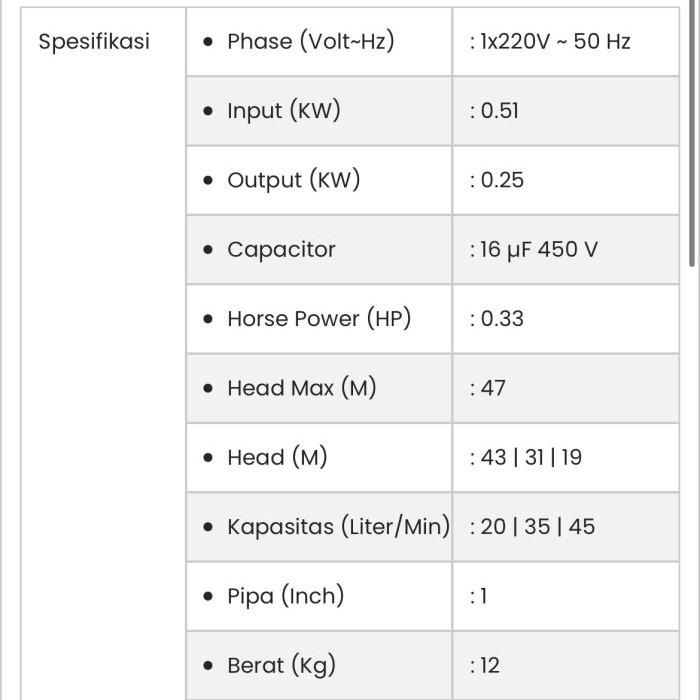This screenshot has width=700, height=700.
Task: Select the Head (M) row label
Action: tap(277, 458)
